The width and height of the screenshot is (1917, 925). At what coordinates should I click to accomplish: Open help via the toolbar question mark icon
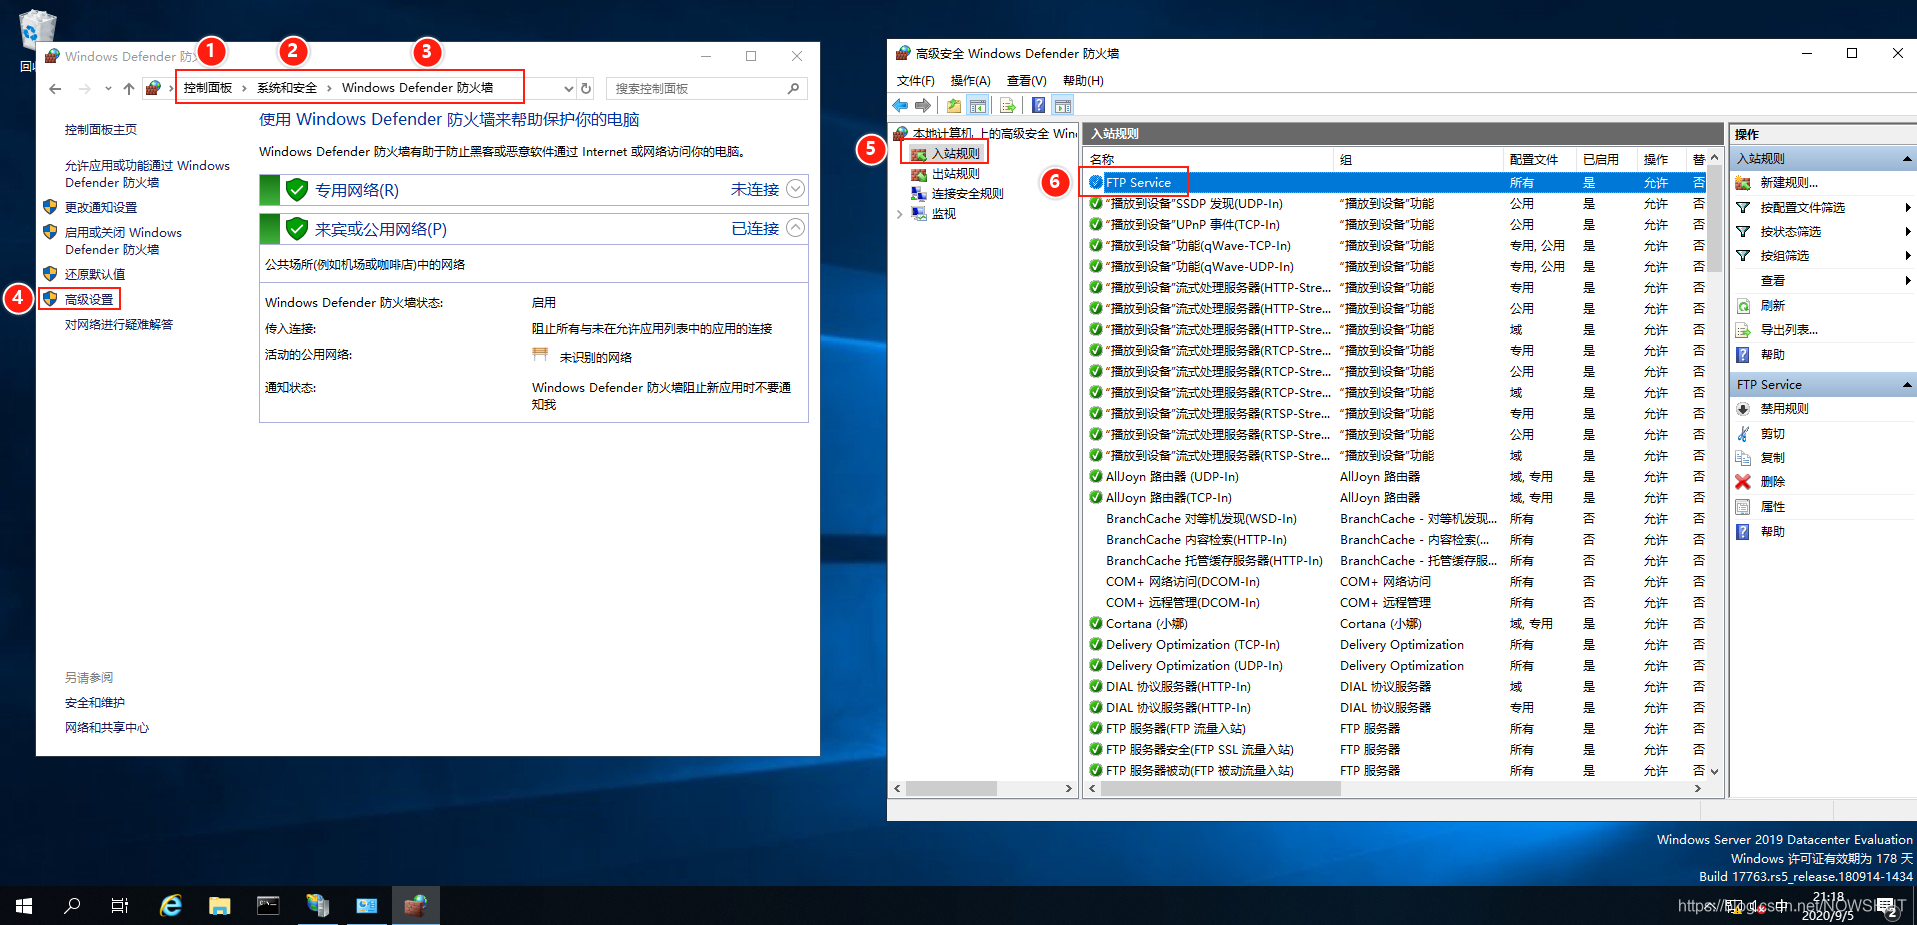pyautogui.click(x=1039, y=105)
